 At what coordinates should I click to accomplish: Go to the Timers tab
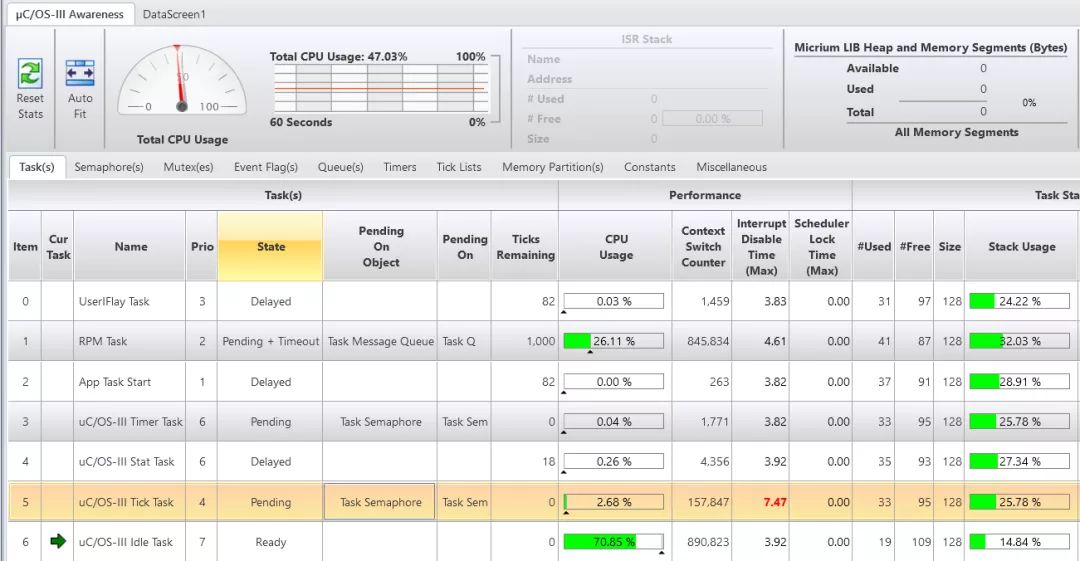[399, 167]
